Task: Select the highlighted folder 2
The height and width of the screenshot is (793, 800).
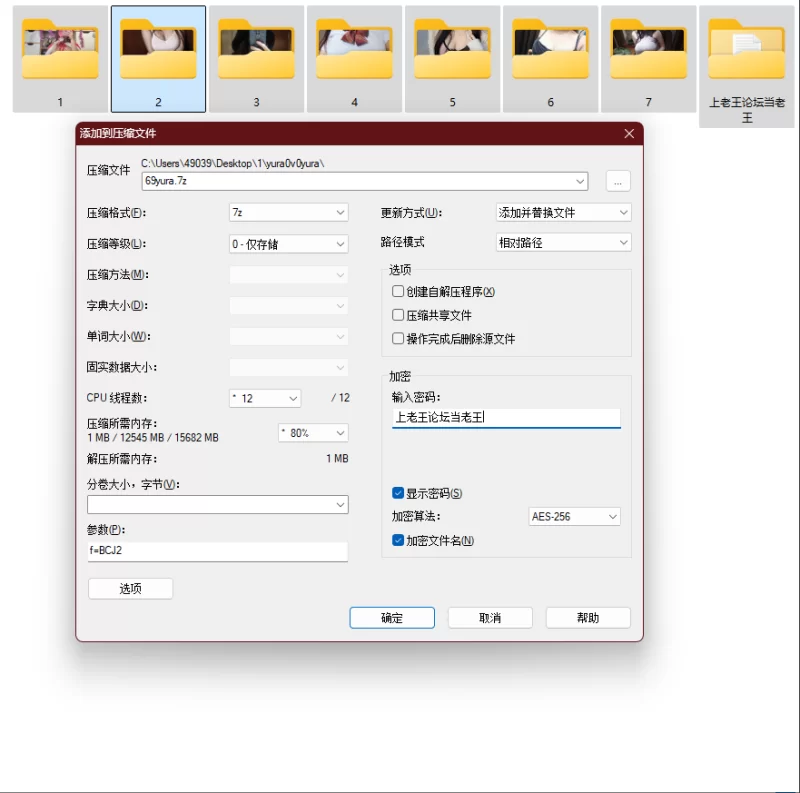Action: click(x=158, y=59)
